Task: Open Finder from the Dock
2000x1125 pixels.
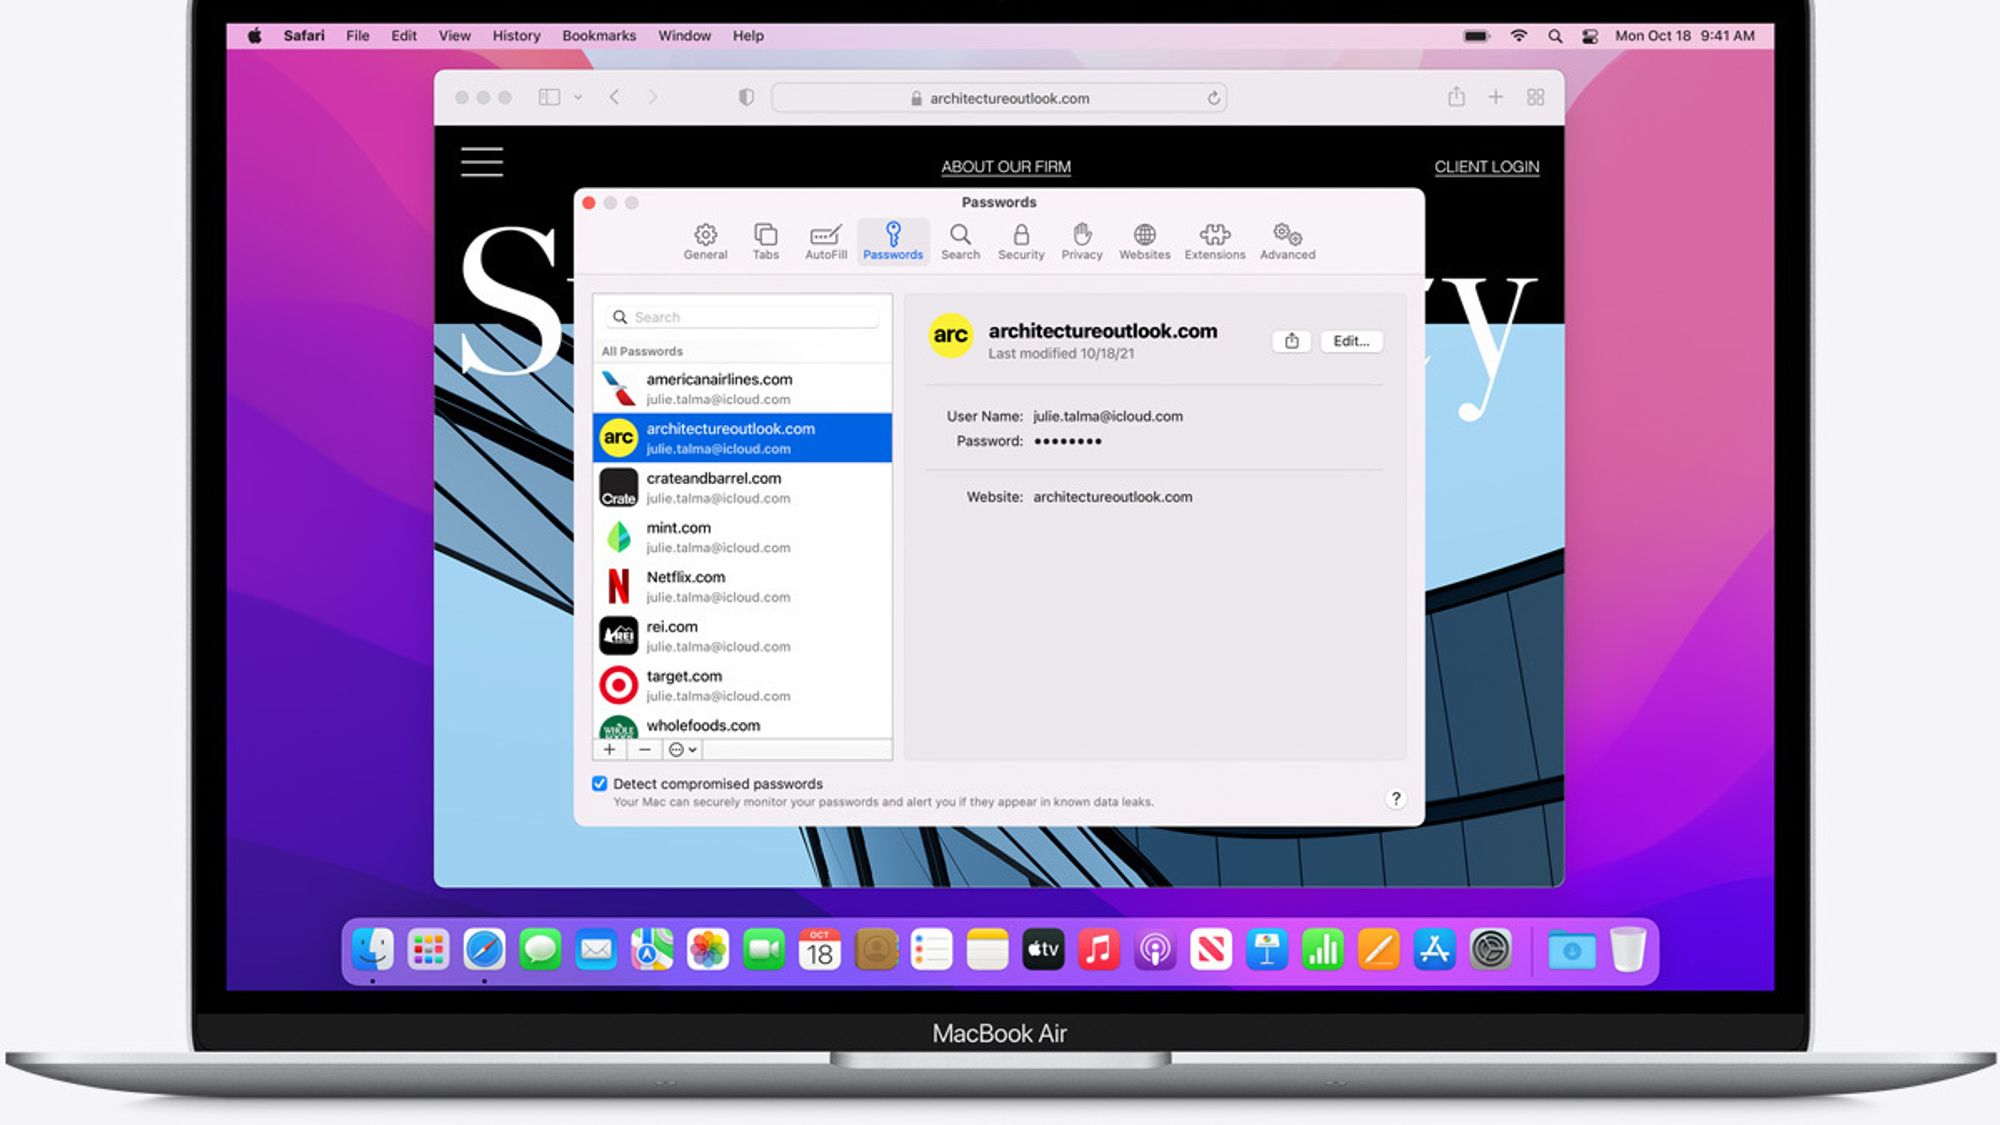Action: (373, 949)
